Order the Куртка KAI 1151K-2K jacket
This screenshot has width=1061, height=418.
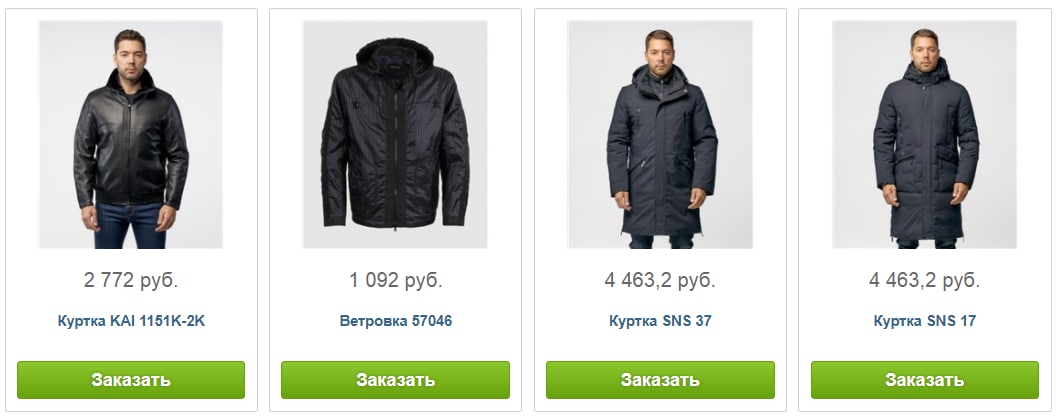click(x=131, y=379)
